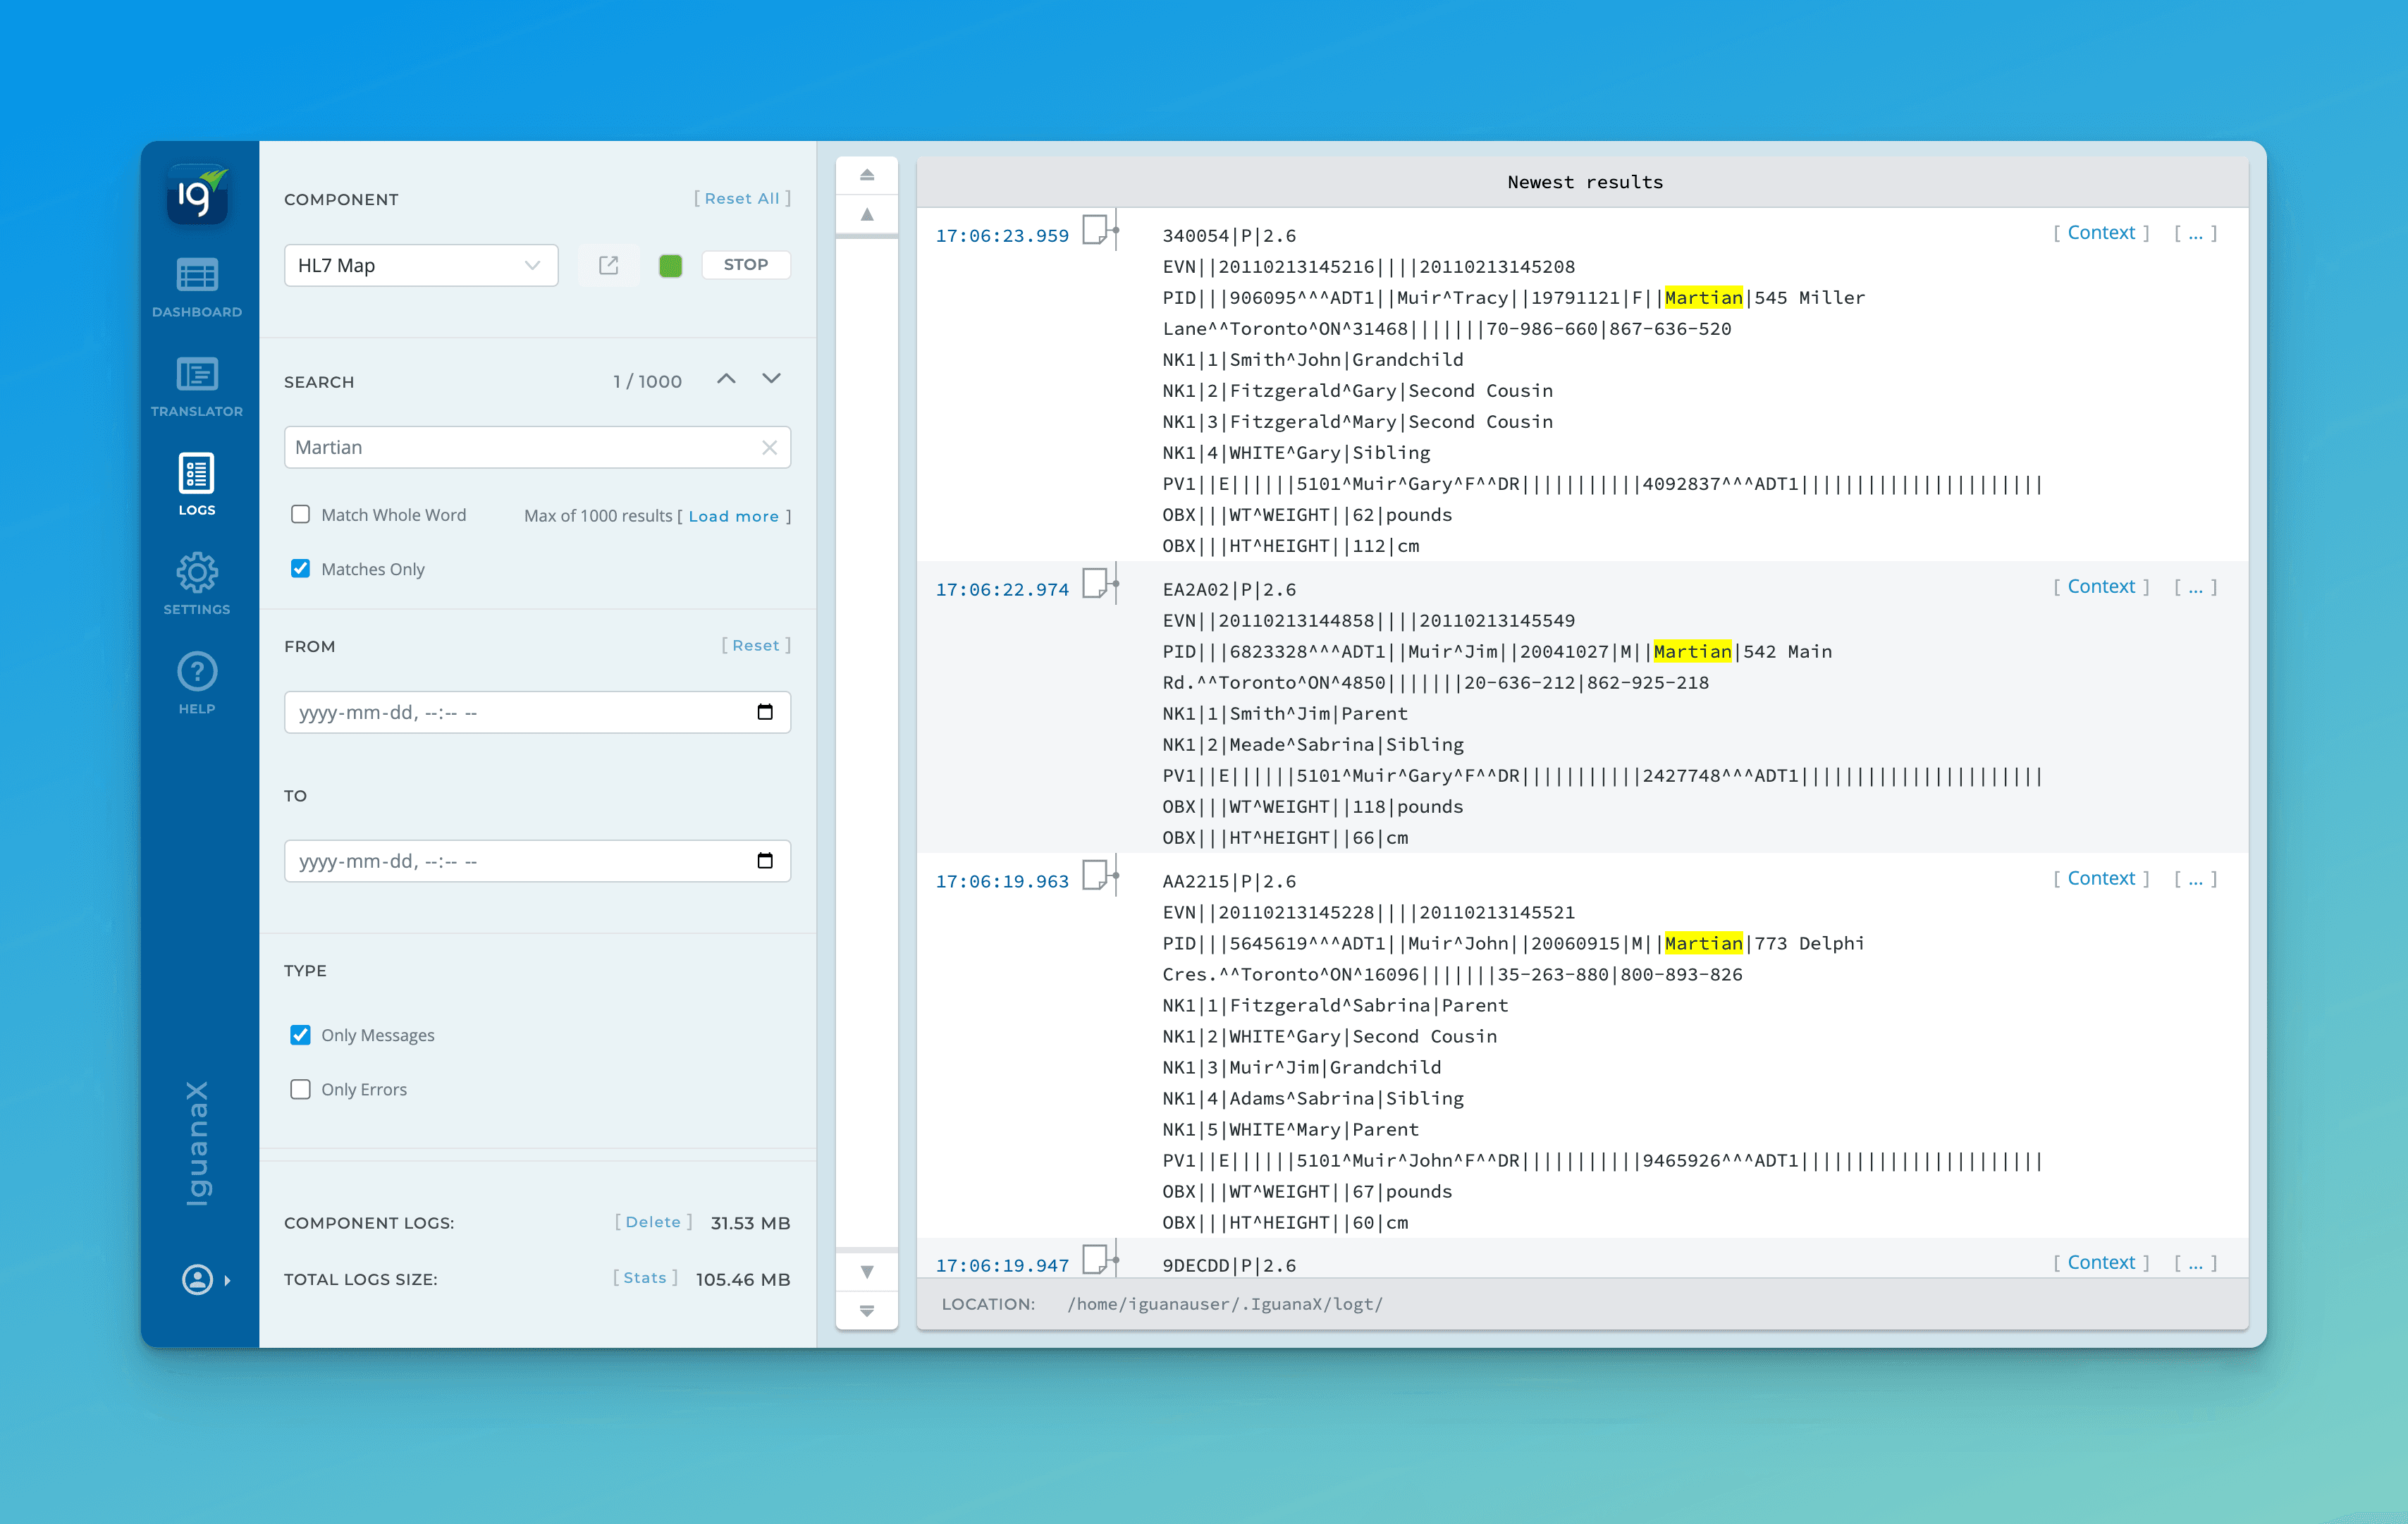Open Context for the AA2215 message
This screenshot has height=1524, width=2408.
(2101, 879)
